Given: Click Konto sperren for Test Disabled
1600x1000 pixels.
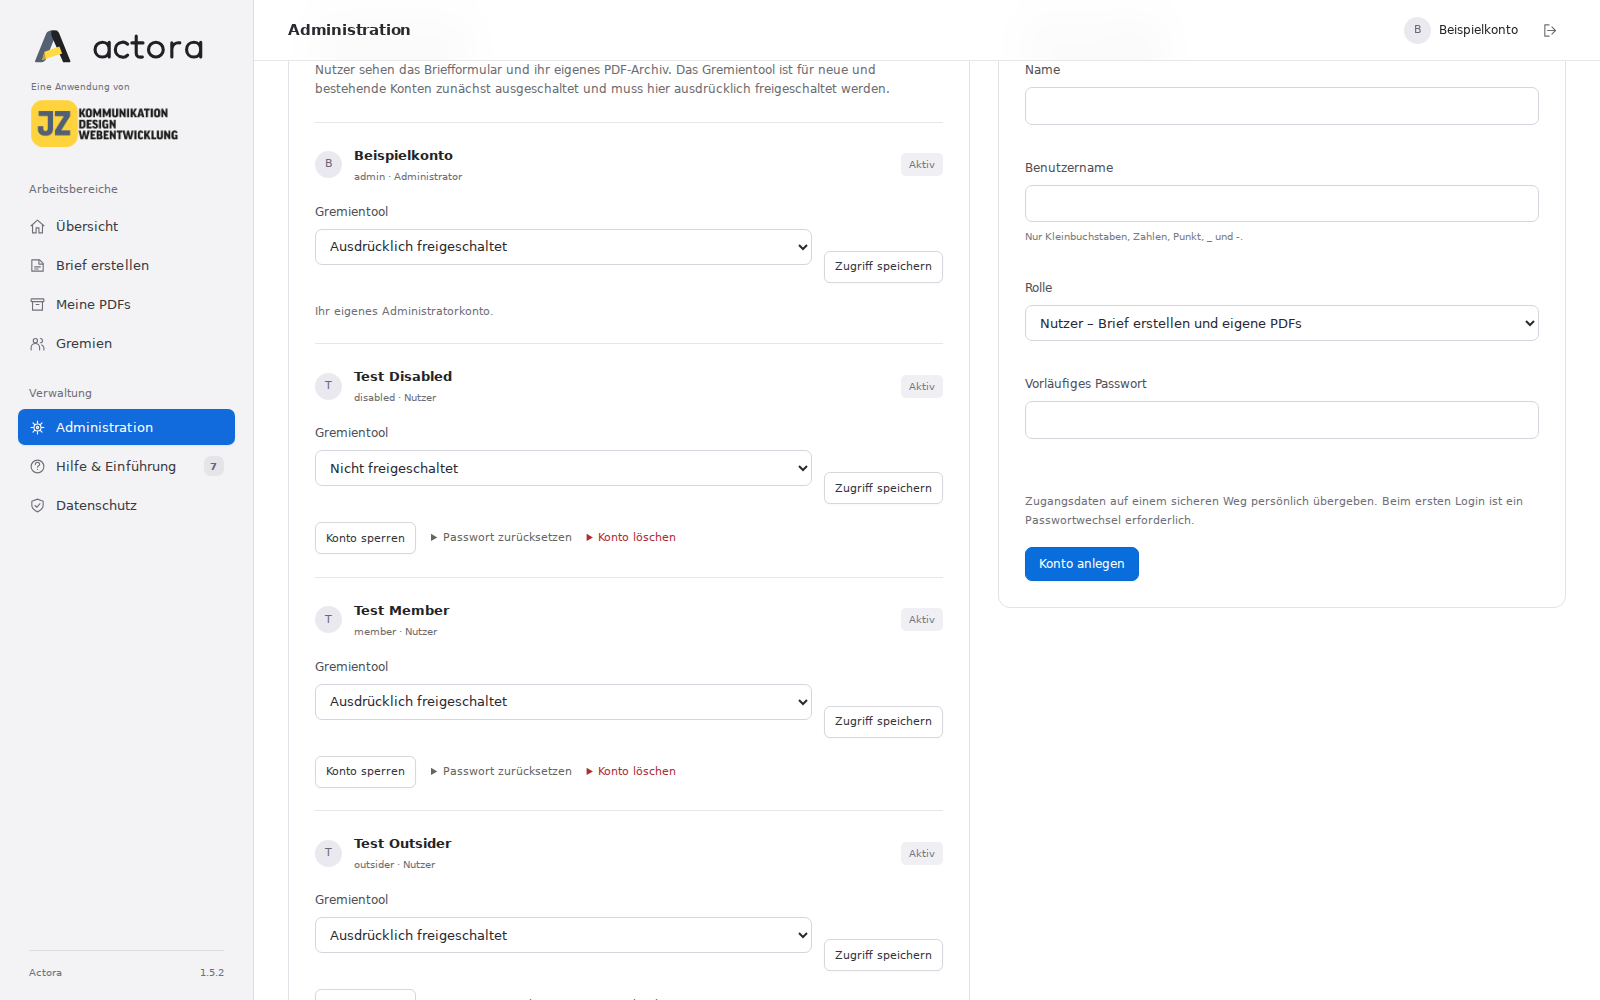Looking at the screenshot, I should tap(365, 538).
